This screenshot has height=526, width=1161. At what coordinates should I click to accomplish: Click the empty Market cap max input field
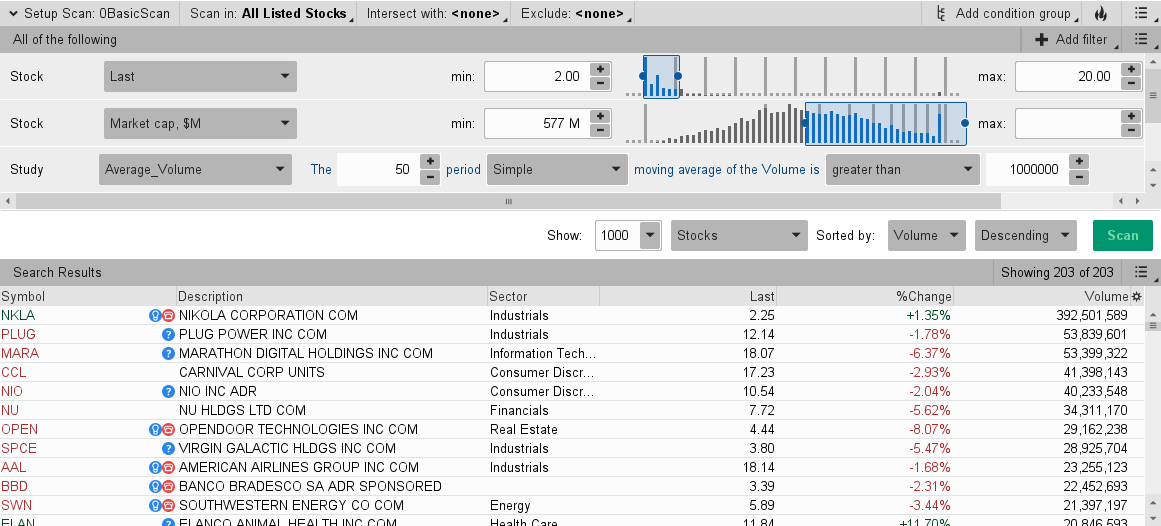(1067, 123)
